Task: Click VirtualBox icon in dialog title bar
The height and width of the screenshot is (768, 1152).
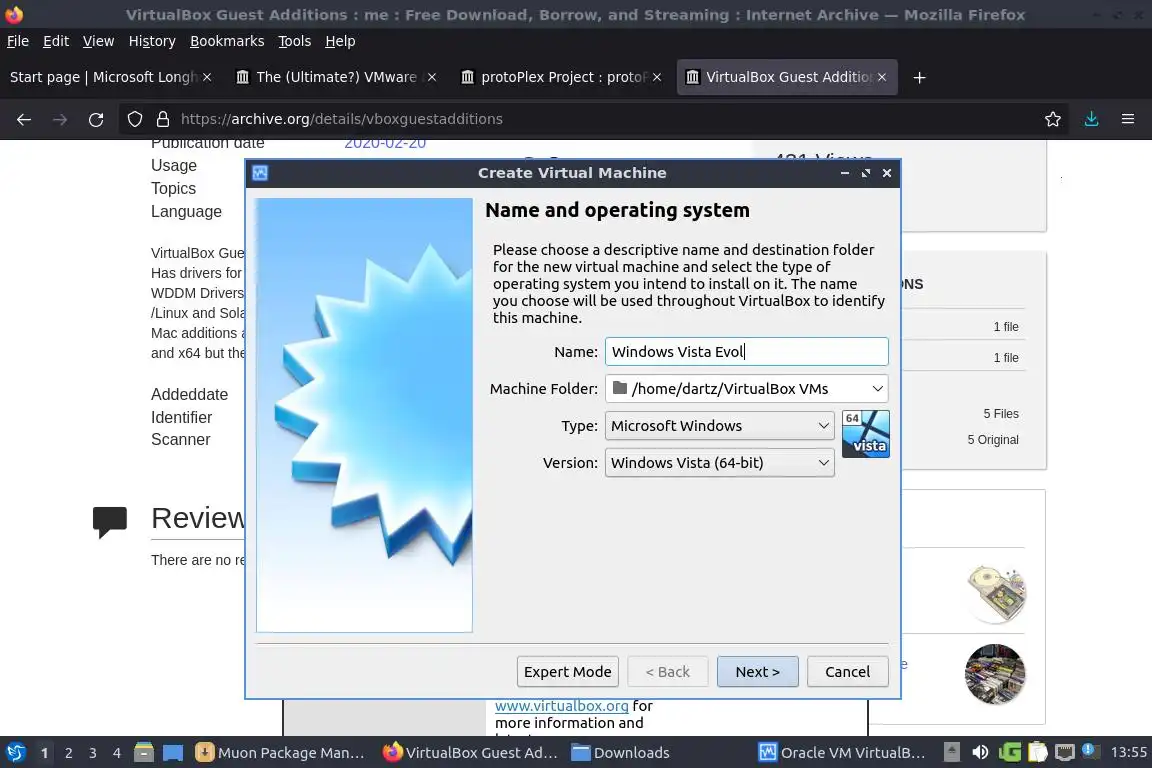Action: (260, 173)
